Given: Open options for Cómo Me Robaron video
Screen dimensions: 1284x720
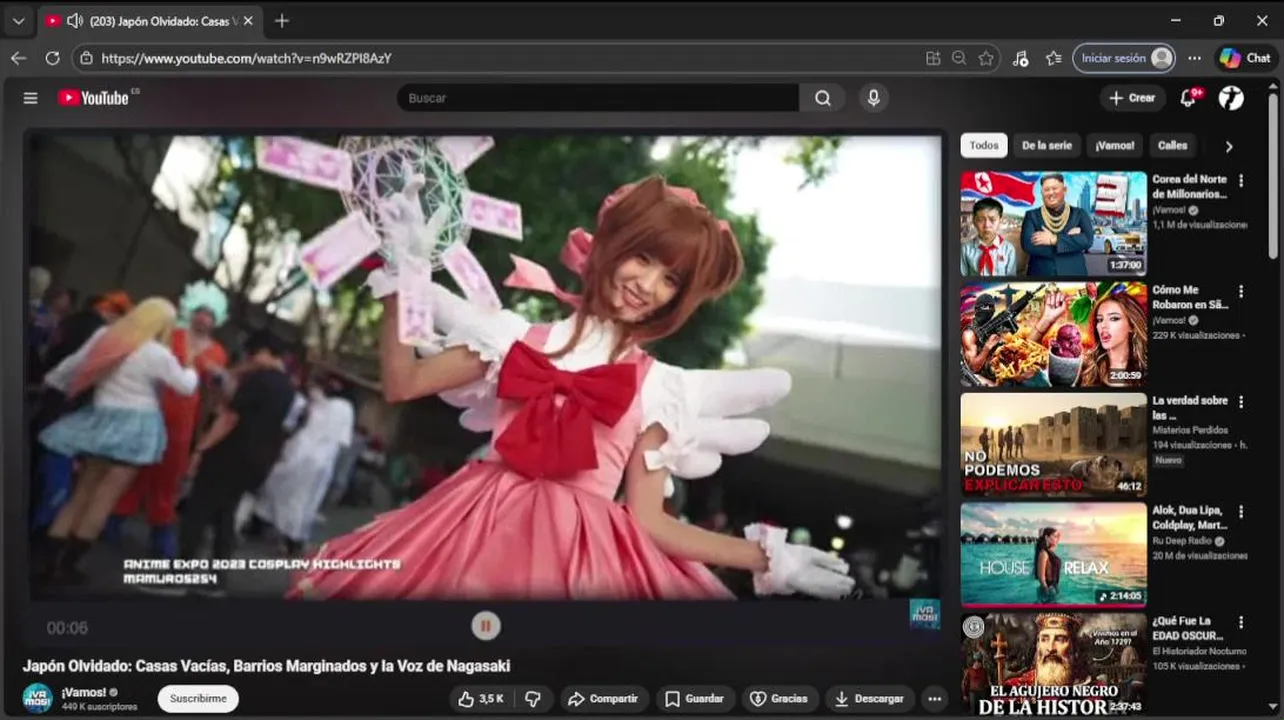Looking at the screenshot, I should 1241,292.
